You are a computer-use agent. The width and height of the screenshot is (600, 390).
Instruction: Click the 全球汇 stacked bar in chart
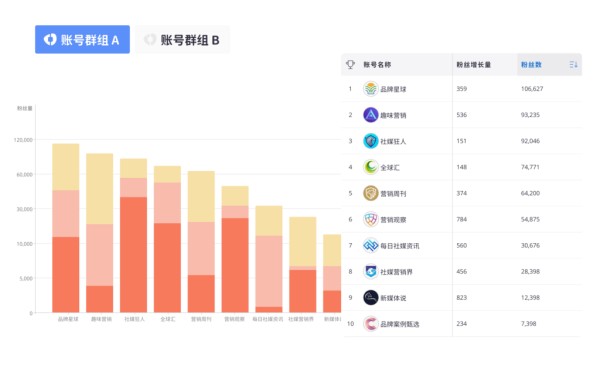click(x=167, y=239)
